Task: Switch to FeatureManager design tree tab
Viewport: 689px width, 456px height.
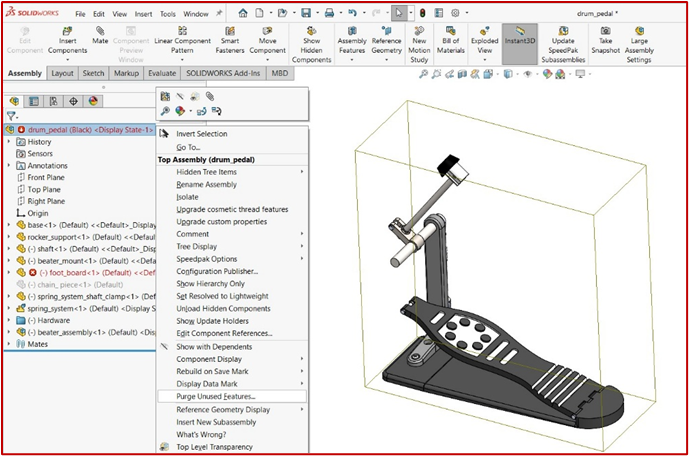Action: (x=14, y=101)
